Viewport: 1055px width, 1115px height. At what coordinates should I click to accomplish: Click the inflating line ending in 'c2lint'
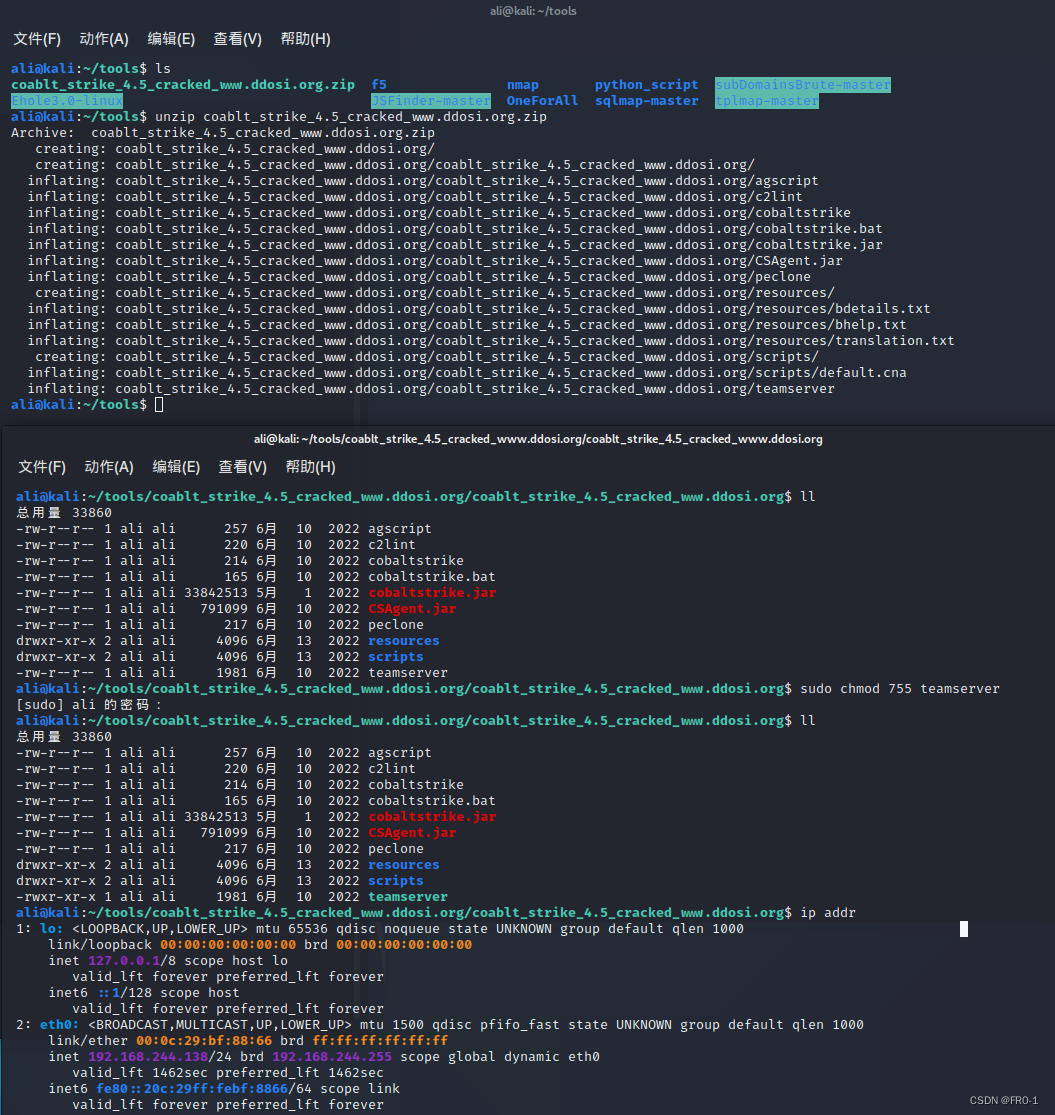coord(415,197)
